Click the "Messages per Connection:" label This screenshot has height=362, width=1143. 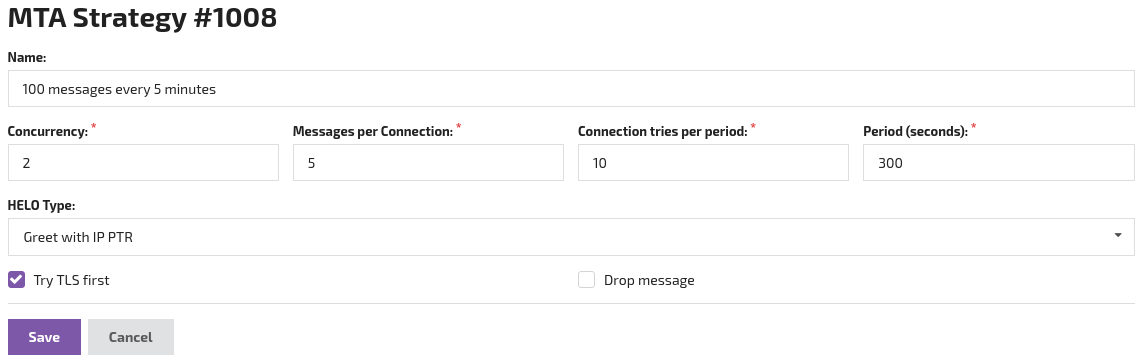coord(373,132)
